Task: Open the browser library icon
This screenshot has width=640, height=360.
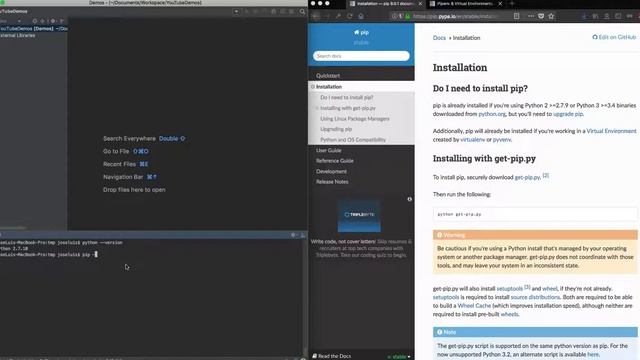Action: point(595,16)
